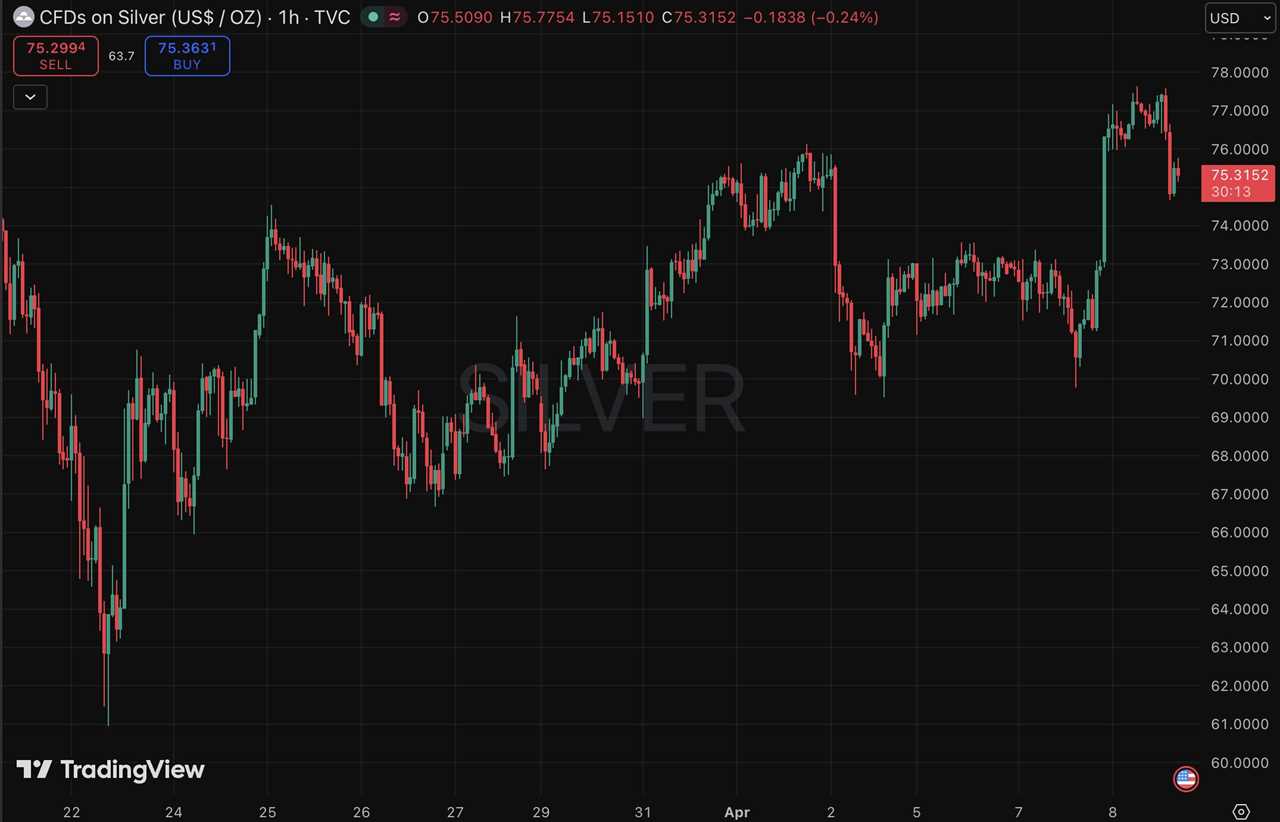Screen dimensions: 1280x822
Task: Click the US flag market icon
Action: pyautogui.click(x=1185, y=778)
